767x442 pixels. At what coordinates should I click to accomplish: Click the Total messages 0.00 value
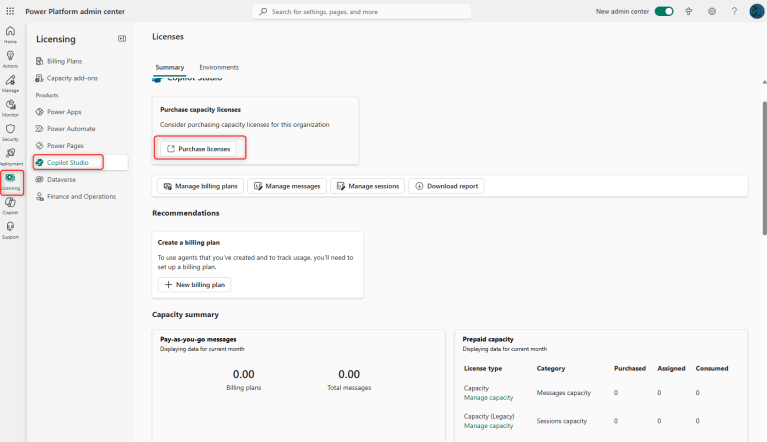click(349, 375)
